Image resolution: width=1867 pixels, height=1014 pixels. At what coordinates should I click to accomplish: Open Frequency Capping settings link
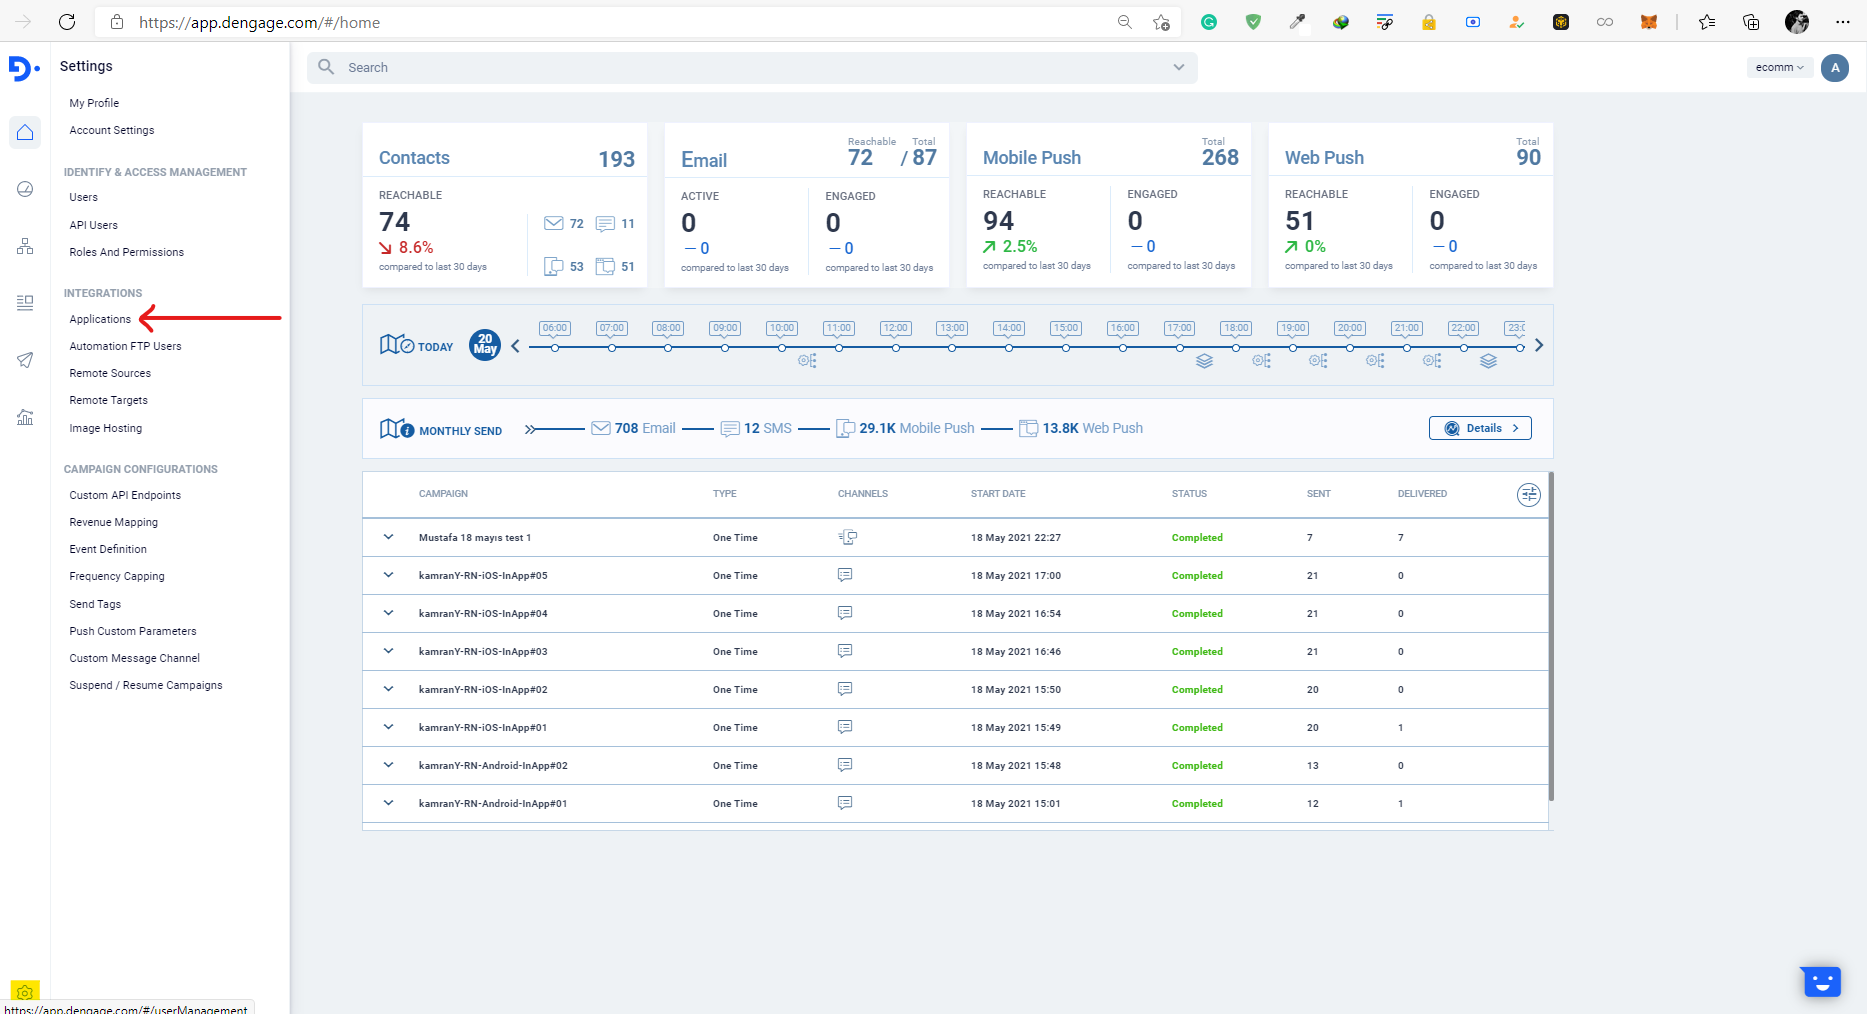(117, 576)
